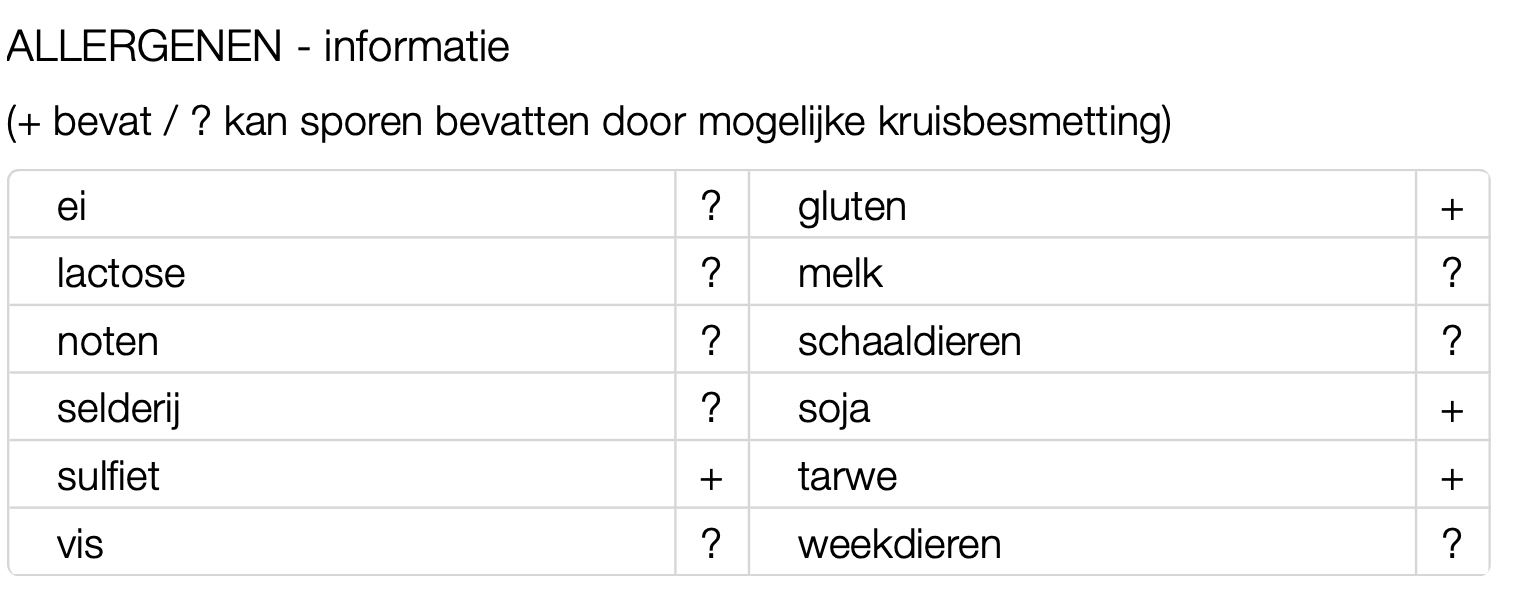Screen dimensions: 1518x616
Task: Click the plus sign next to soja
Action: [x=1452, y=410]
